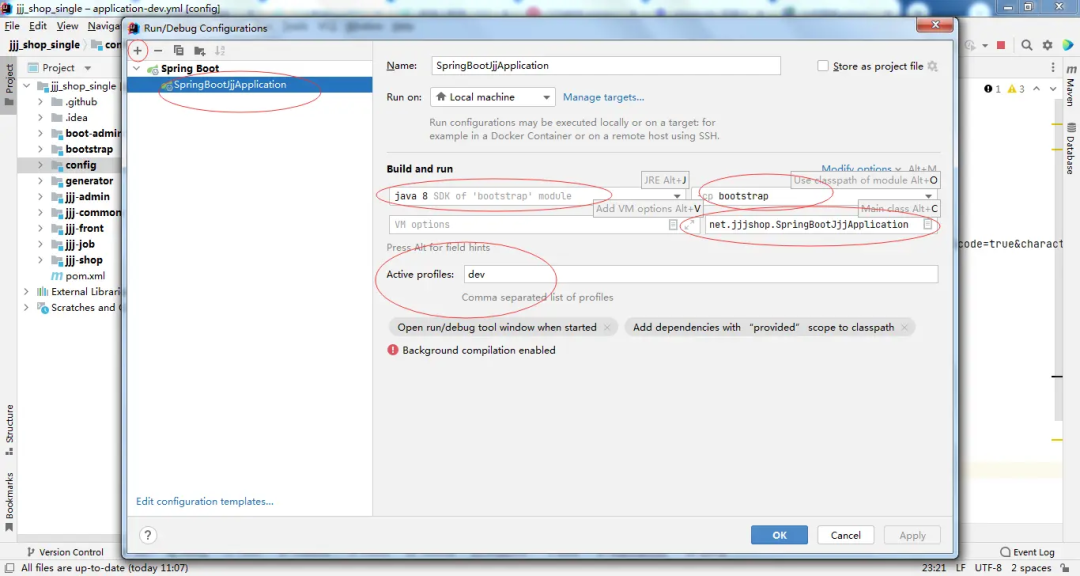The image size is (1080, 576).
Task: Open the Structure tool window
Action: point(10,429)
